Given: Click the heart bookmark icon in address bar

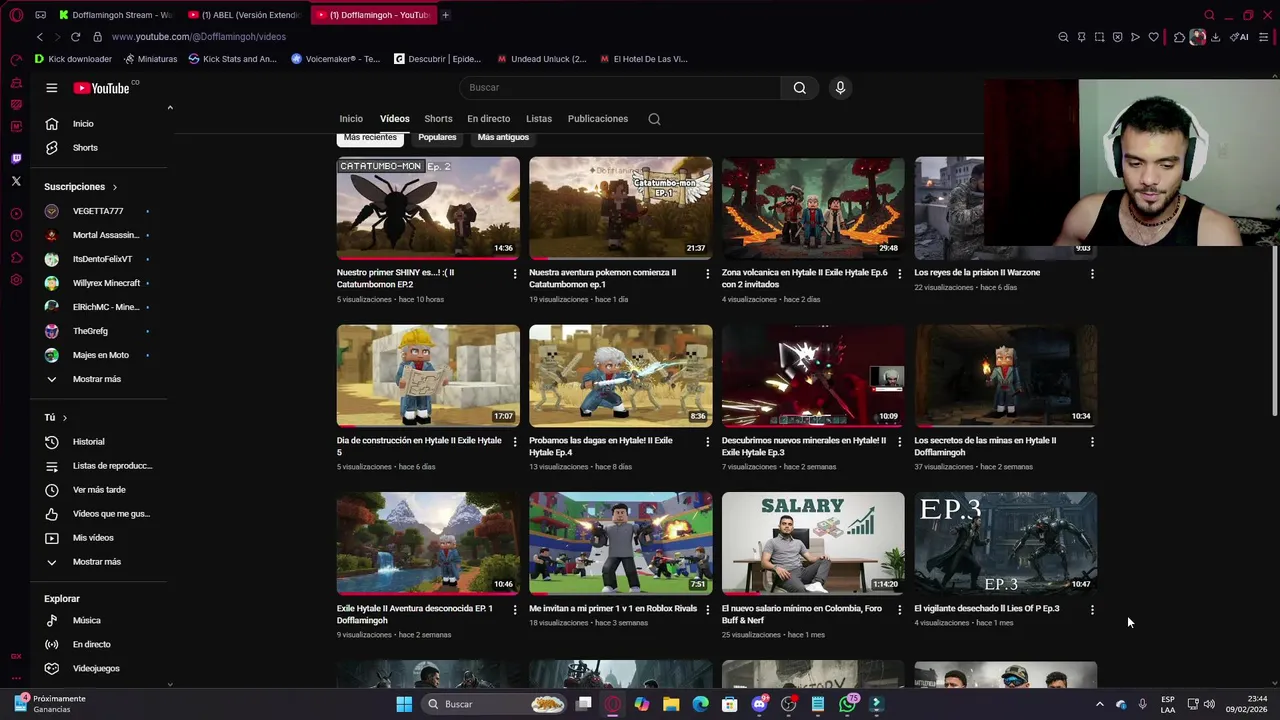Looking at the screenshot, I should 1153,37.
